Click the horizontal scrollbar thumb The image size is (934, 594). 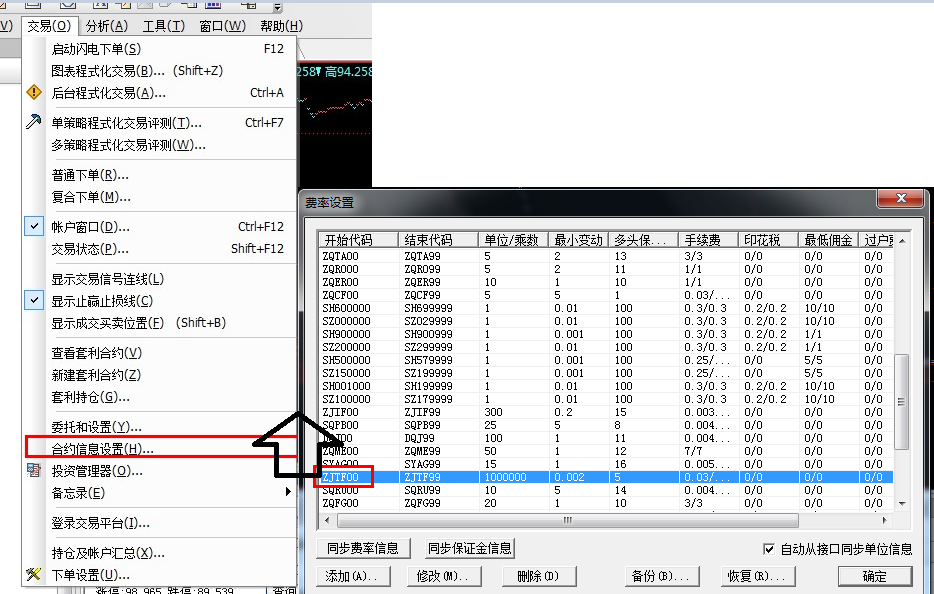(x=568, y=520)
